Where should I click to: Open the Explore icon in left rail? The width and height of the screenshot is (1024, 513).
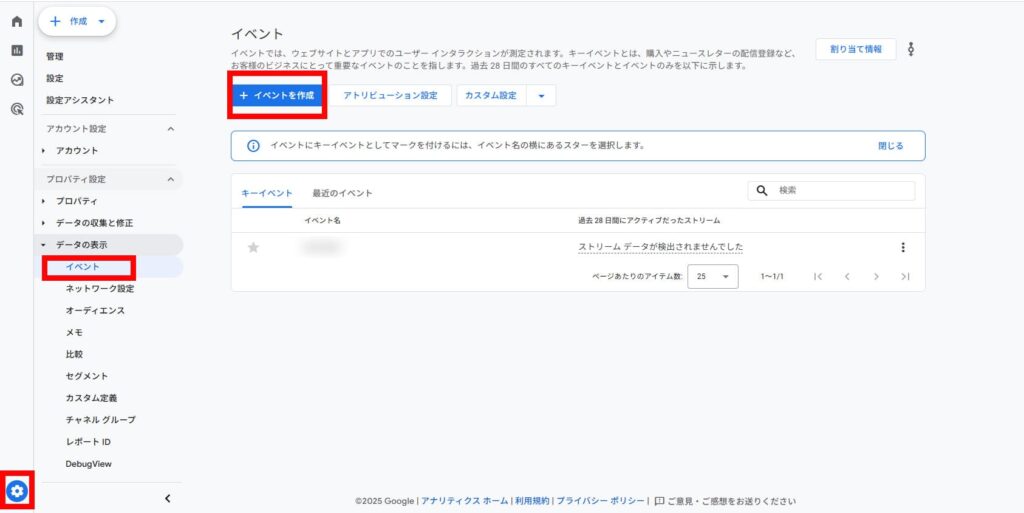tap(16, 80)
